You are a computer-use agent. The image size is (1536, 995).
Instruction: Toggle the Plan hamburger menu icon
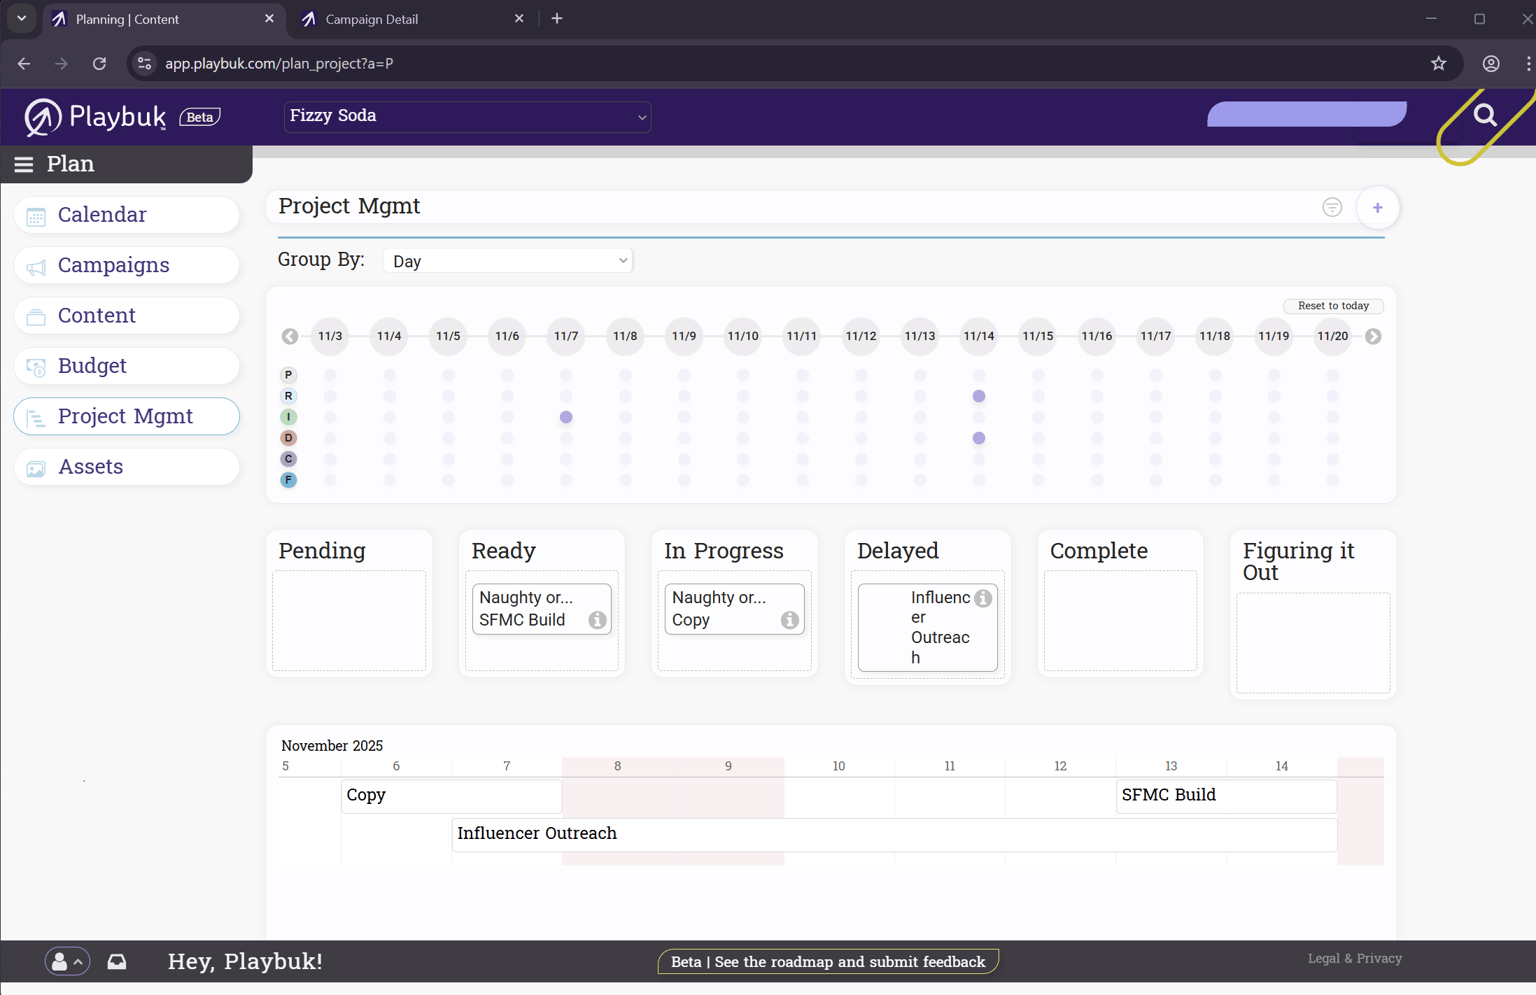point(24,164)
